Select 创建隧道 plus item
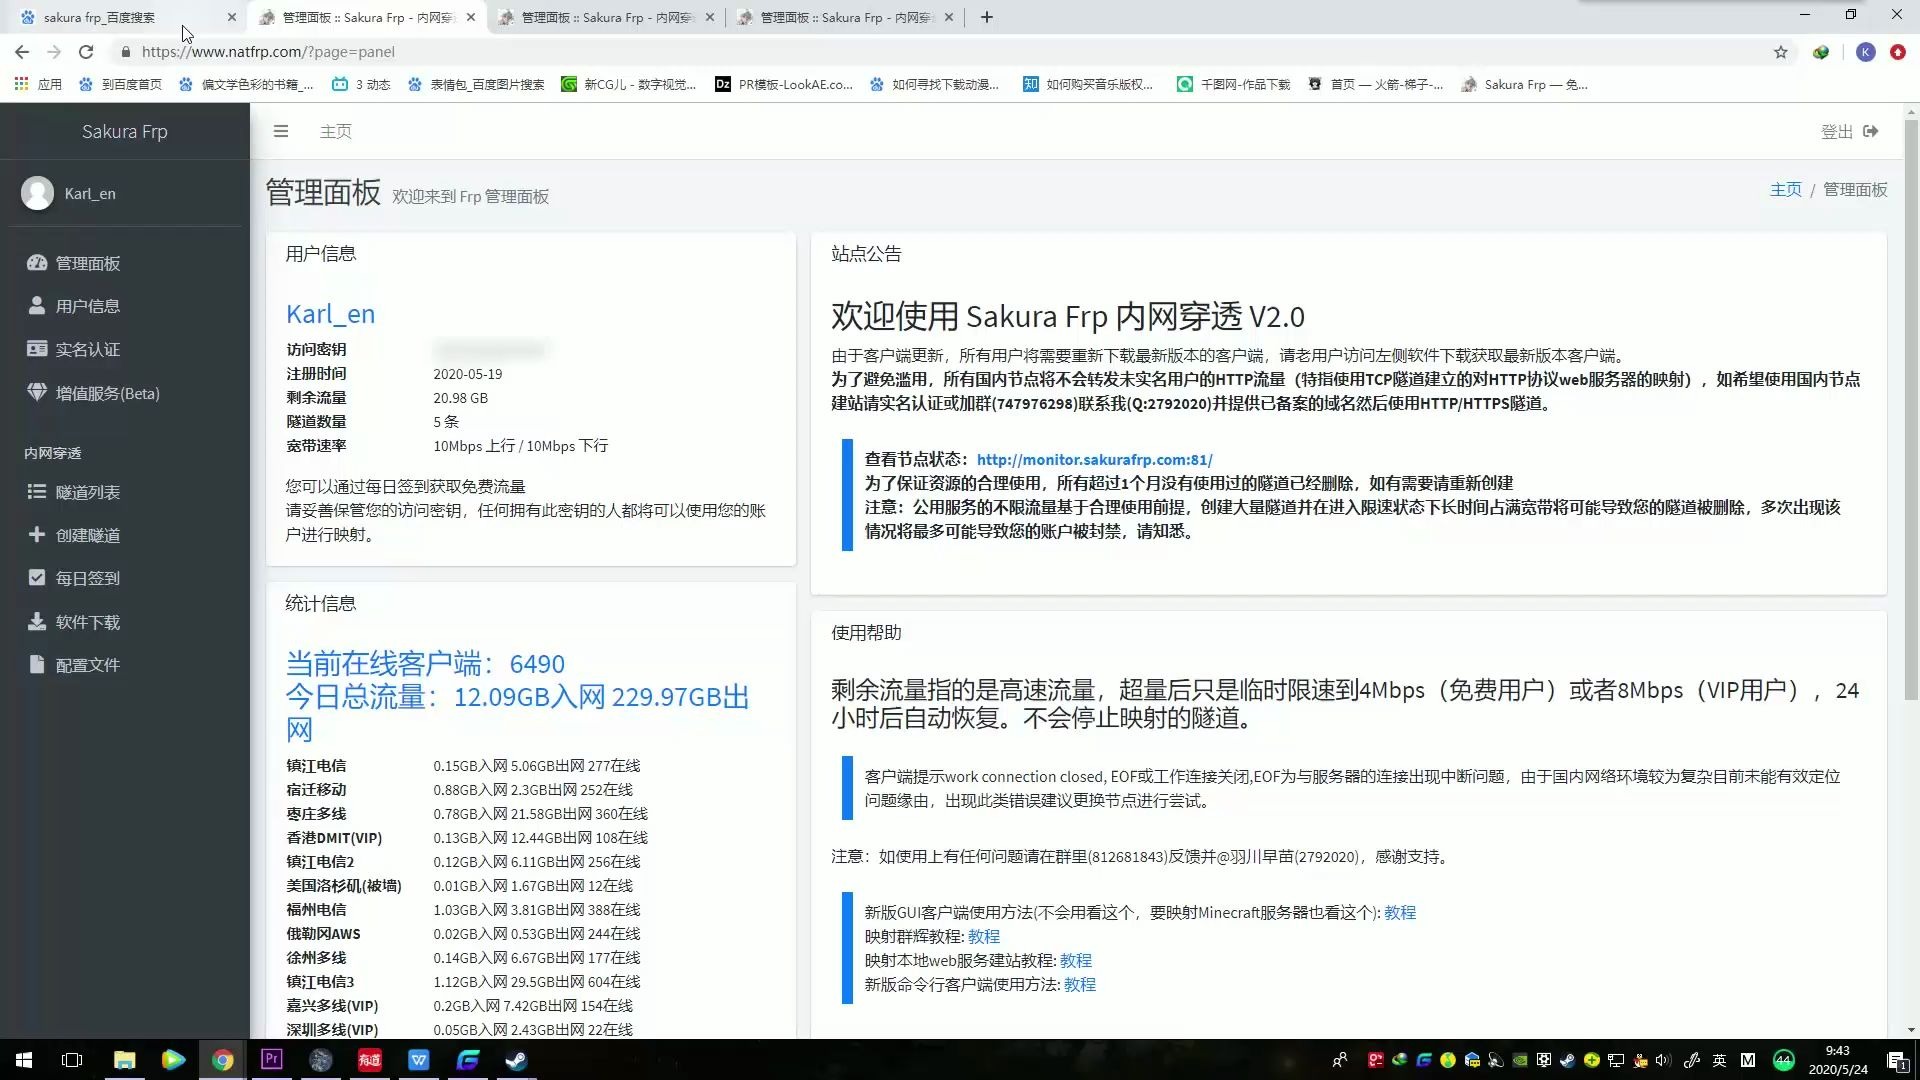1920x1080 pixels. tap(87, 535)
